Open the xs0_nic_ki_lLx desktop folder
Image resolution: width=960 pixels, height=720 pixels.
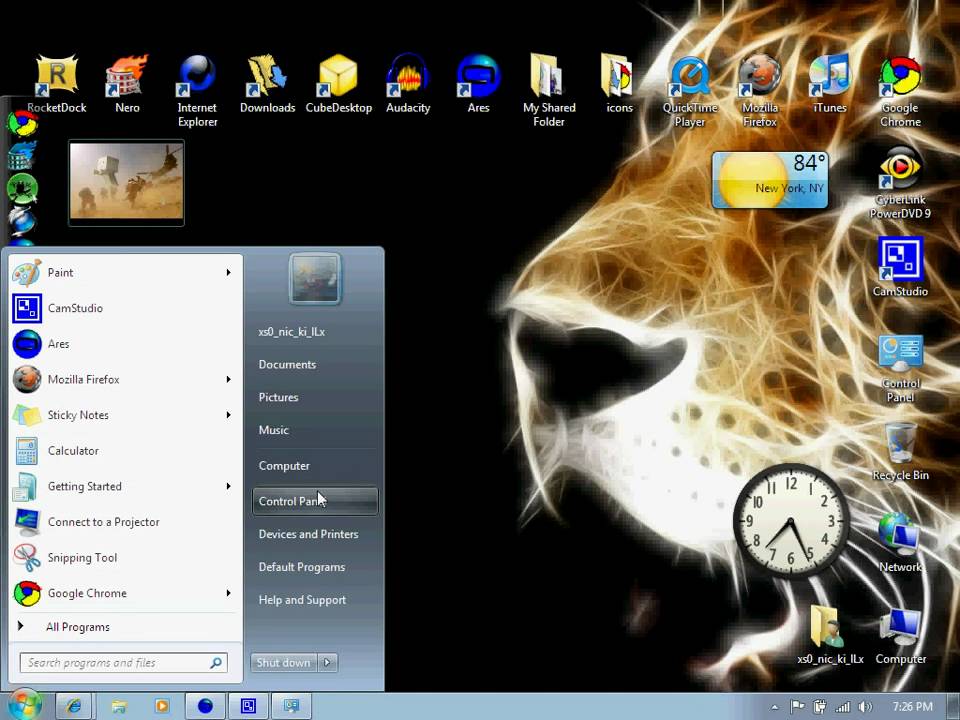point(830,636)
